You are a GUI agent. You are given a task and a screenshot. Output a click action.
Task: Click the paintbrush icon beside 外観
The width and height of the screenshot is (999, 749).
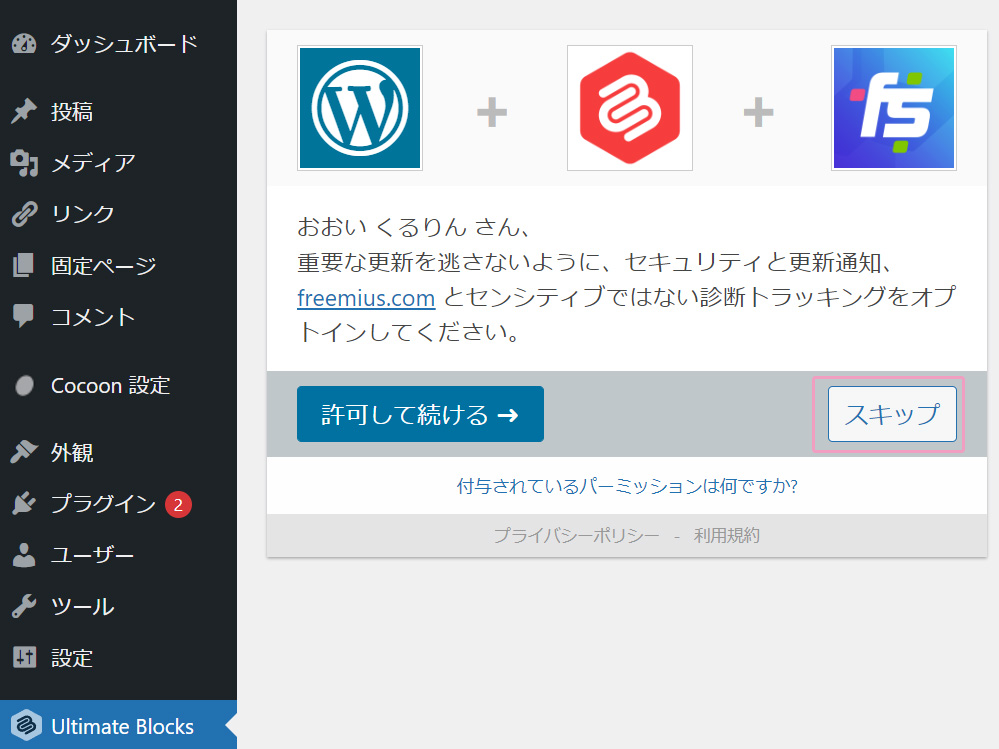coord(24,452)
